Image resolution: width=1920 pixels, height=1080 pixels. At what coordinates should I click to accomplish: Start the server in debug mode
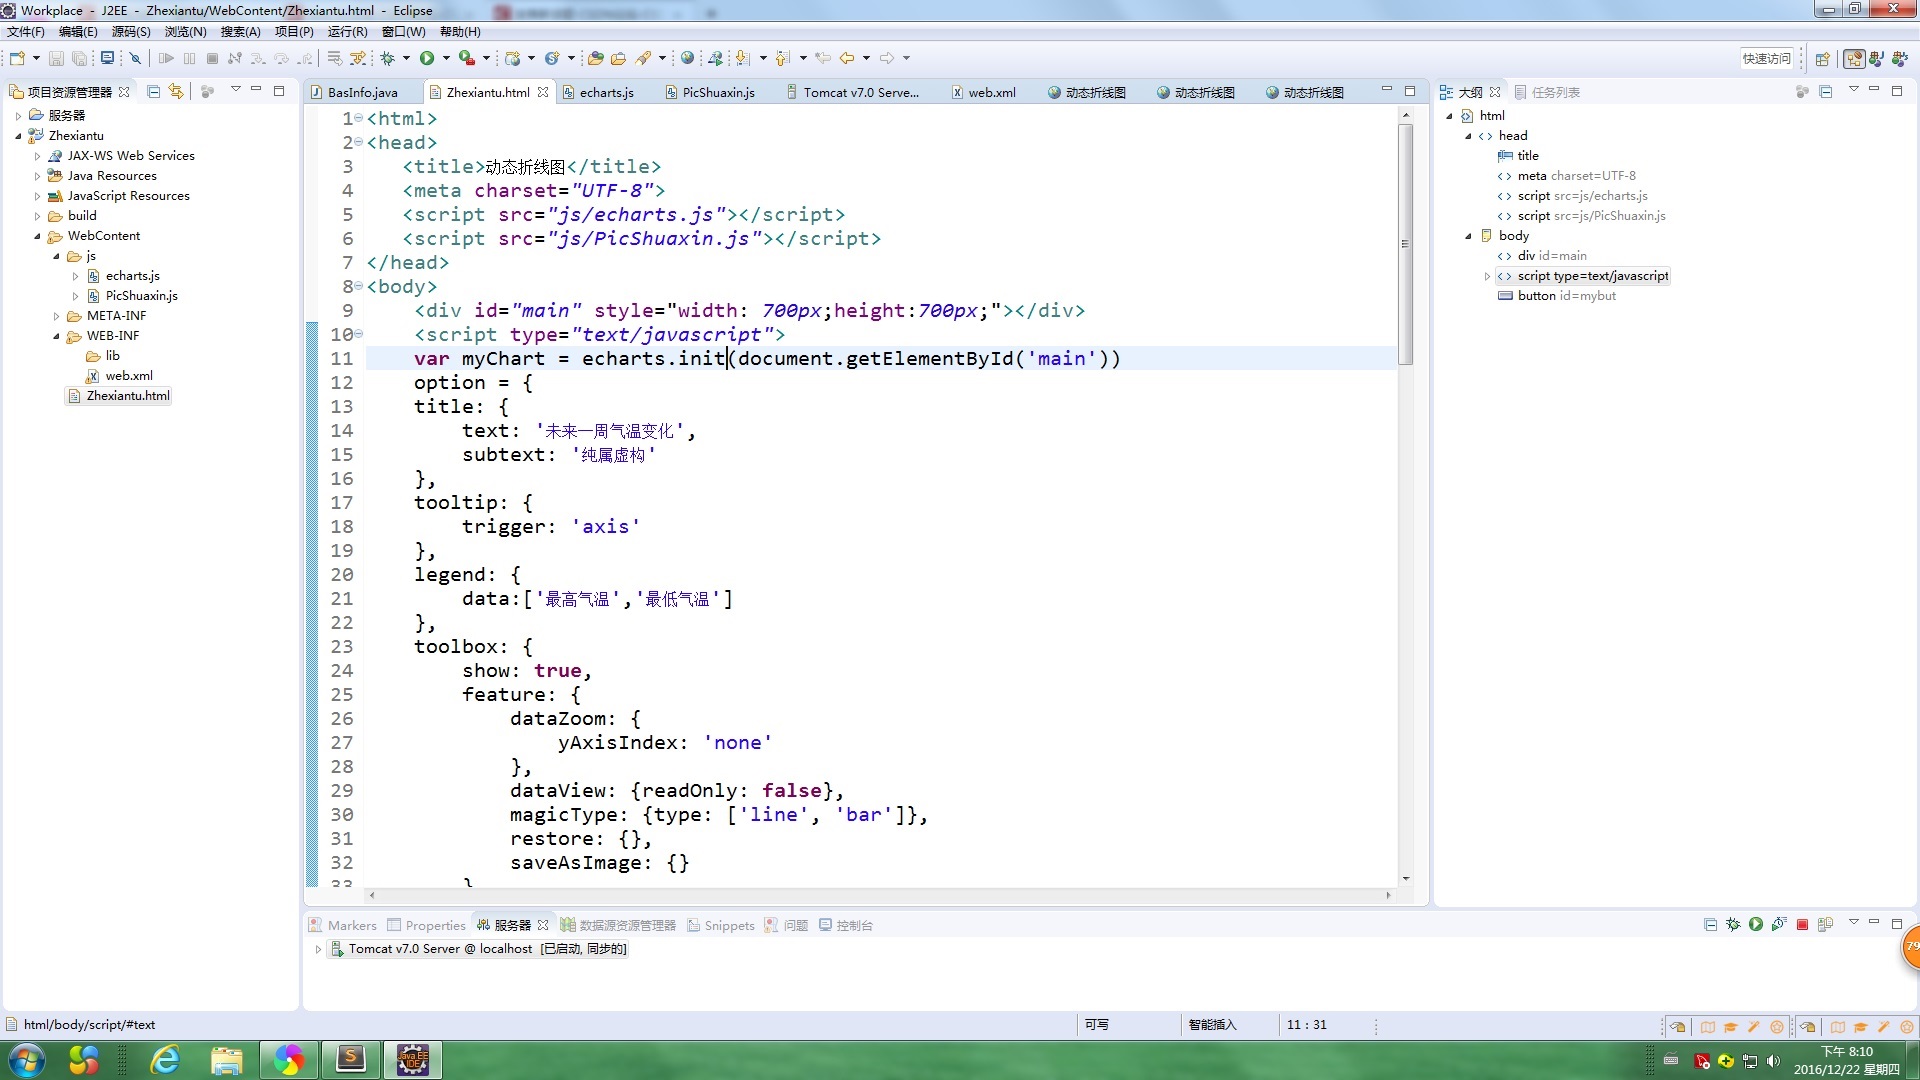pyautogui.click(x=1733, y=924)
